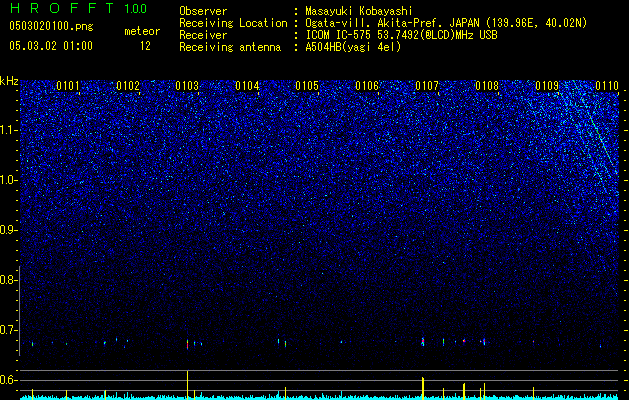The height and width of the screenshot is (400, 629).
Task: Click the 0108 time marker
Action: tap(487, 86)
